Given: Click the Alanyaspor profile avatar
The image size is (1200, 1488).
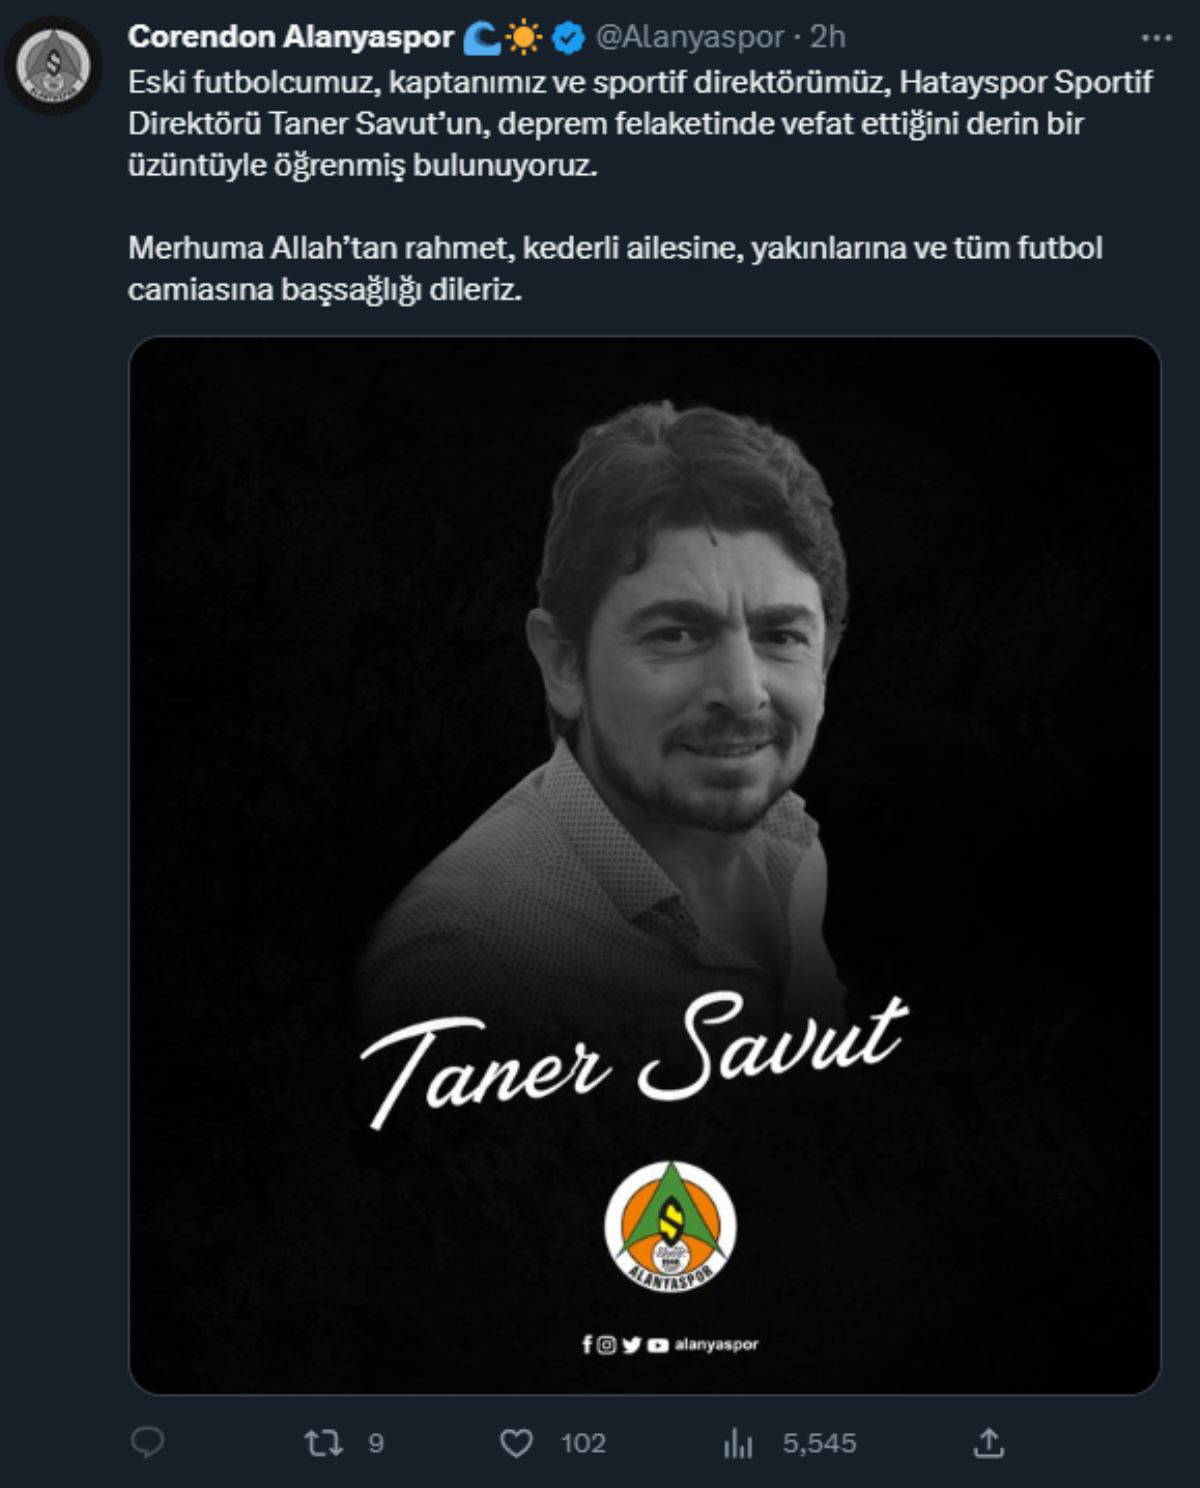Looking at the screenshot, I should [53, 65].
